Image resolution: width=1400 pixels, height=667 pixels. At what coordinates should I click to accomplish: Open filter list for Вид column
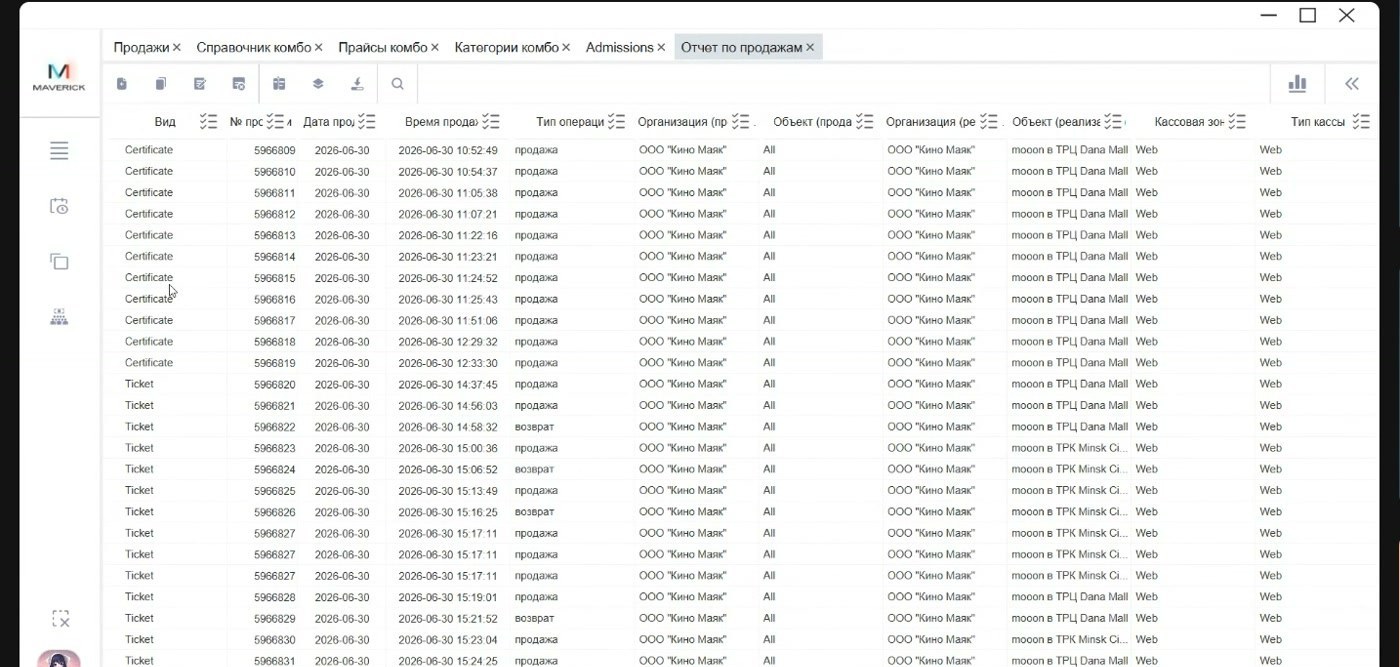[208, 122]
